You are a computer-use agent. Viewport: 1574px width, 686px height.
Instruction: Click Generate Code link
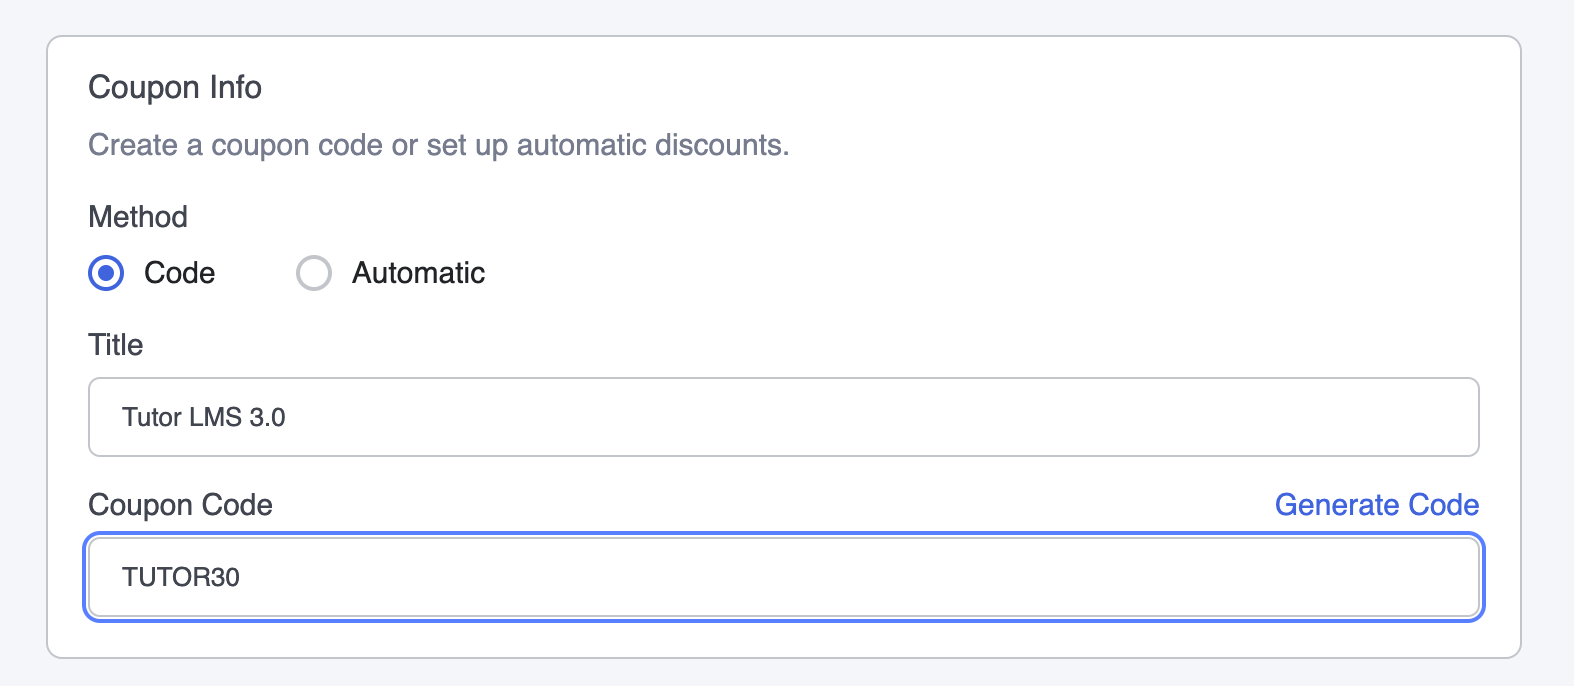tap(1377, 505)
